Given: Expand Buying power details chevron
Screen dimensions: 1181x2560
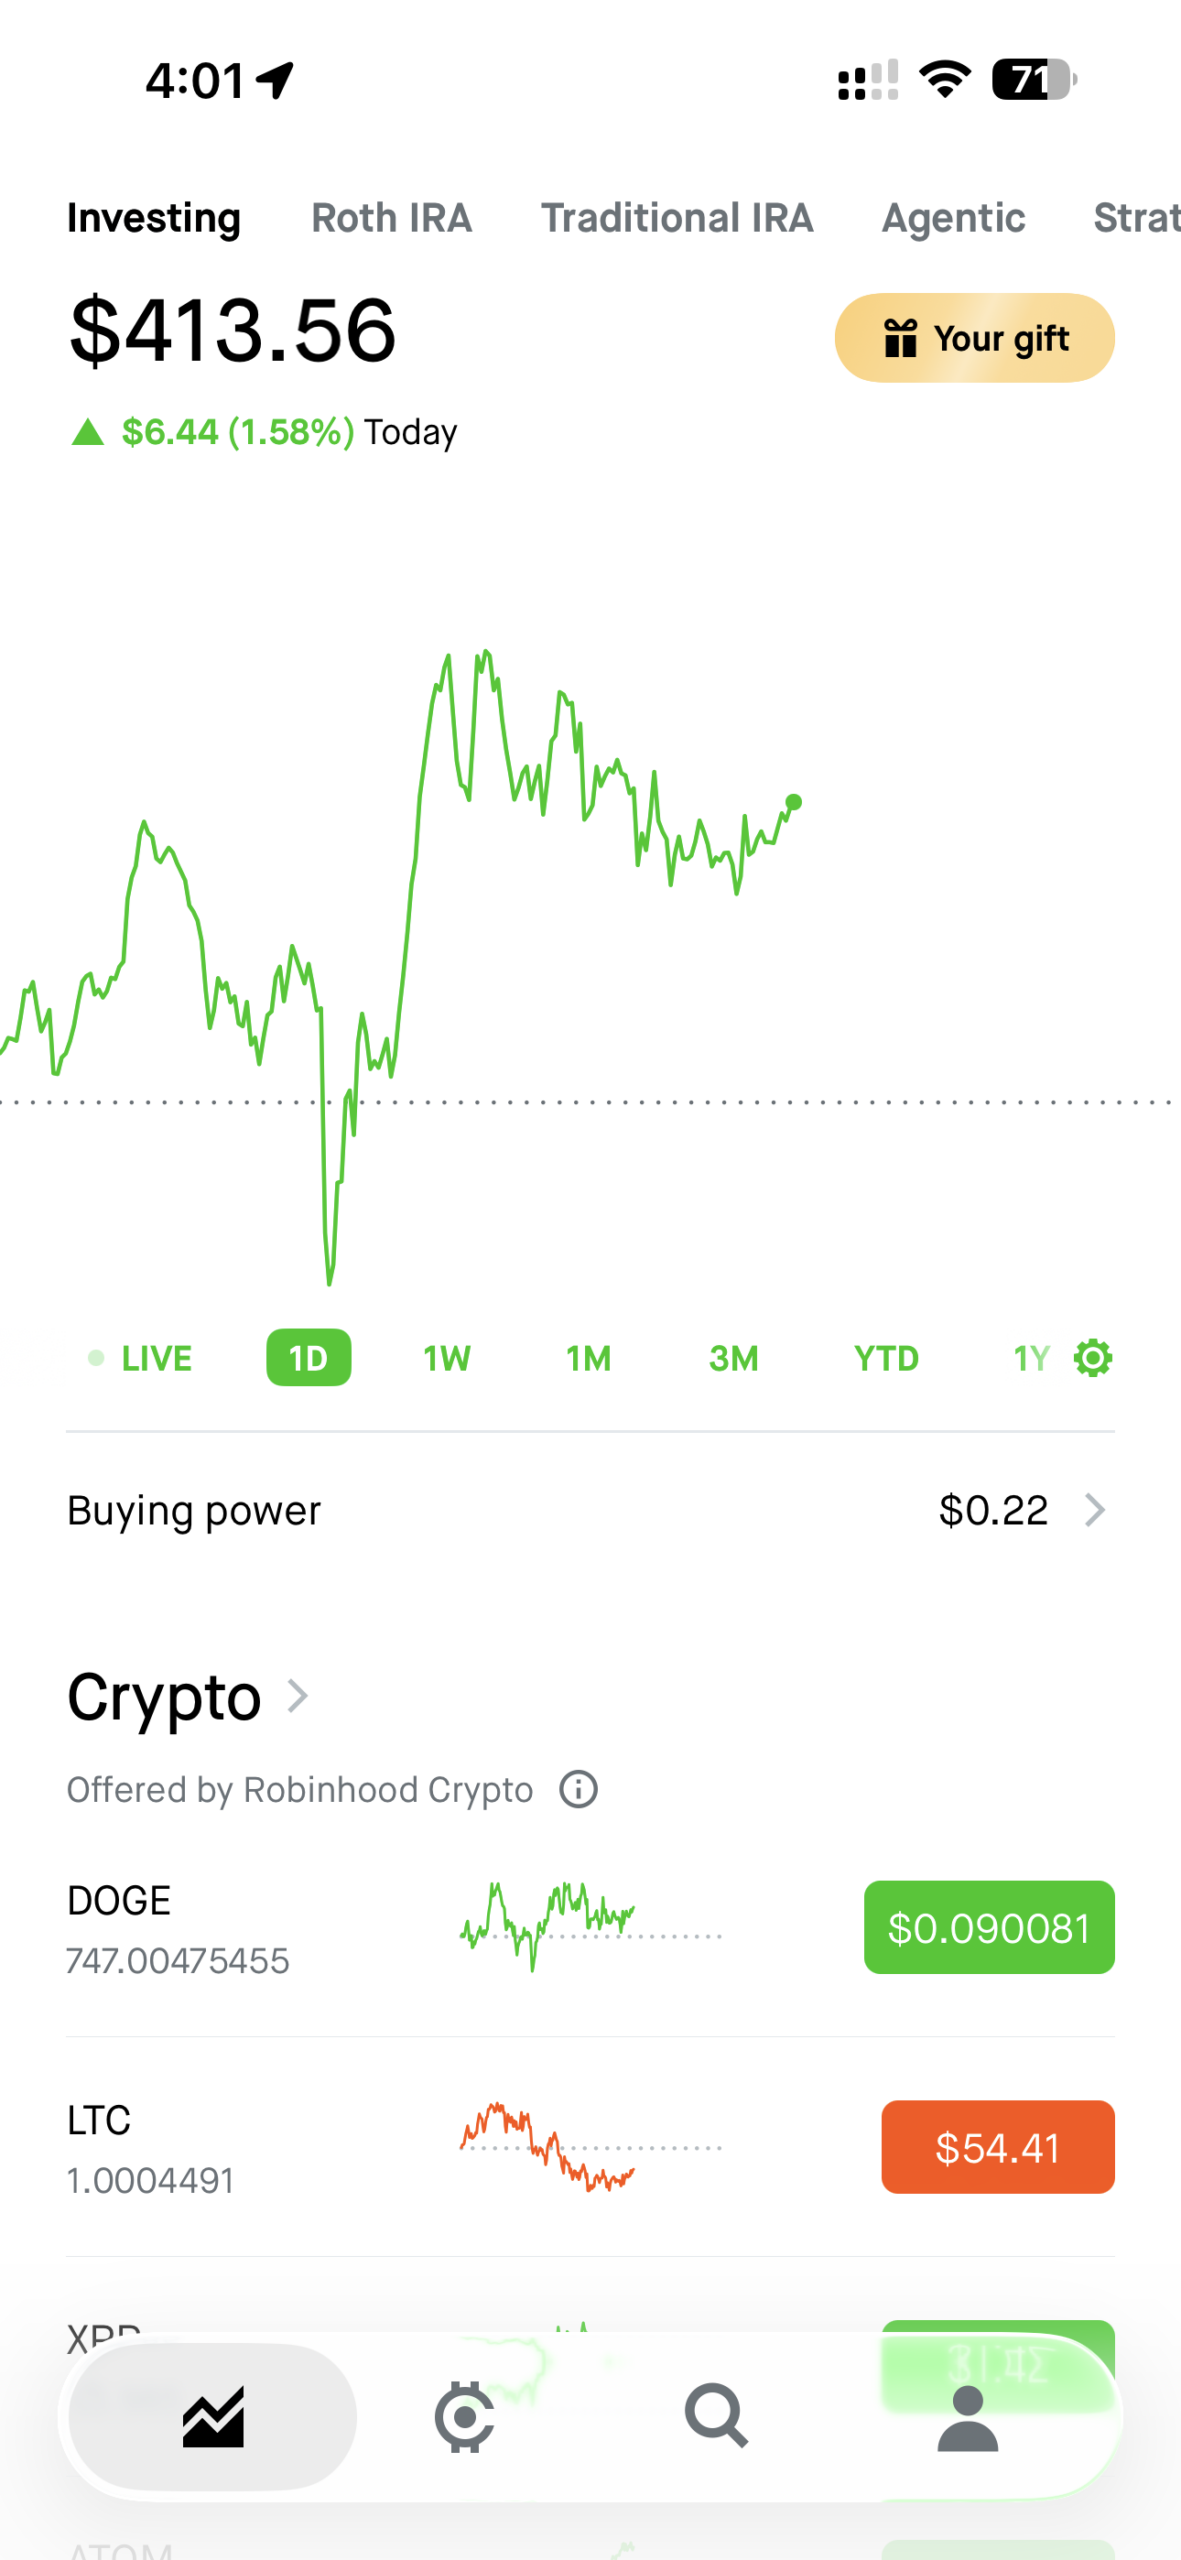Looking at the screenshot, I should click(1095, 1510).
